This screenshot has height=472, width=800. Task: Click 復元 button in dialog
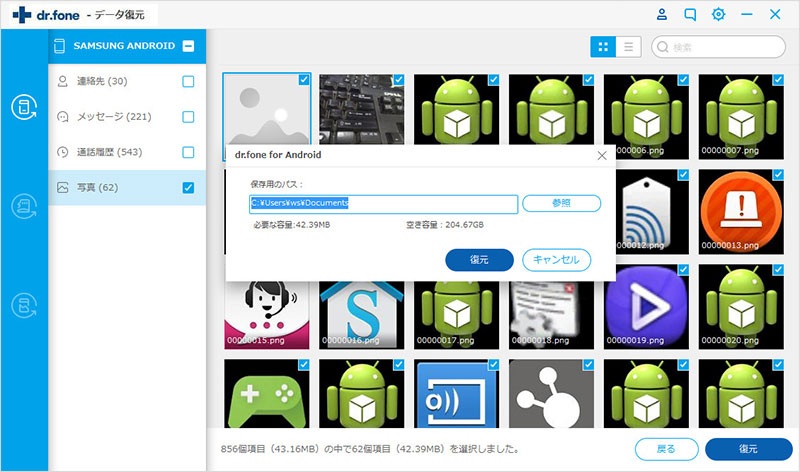[479, 260]
